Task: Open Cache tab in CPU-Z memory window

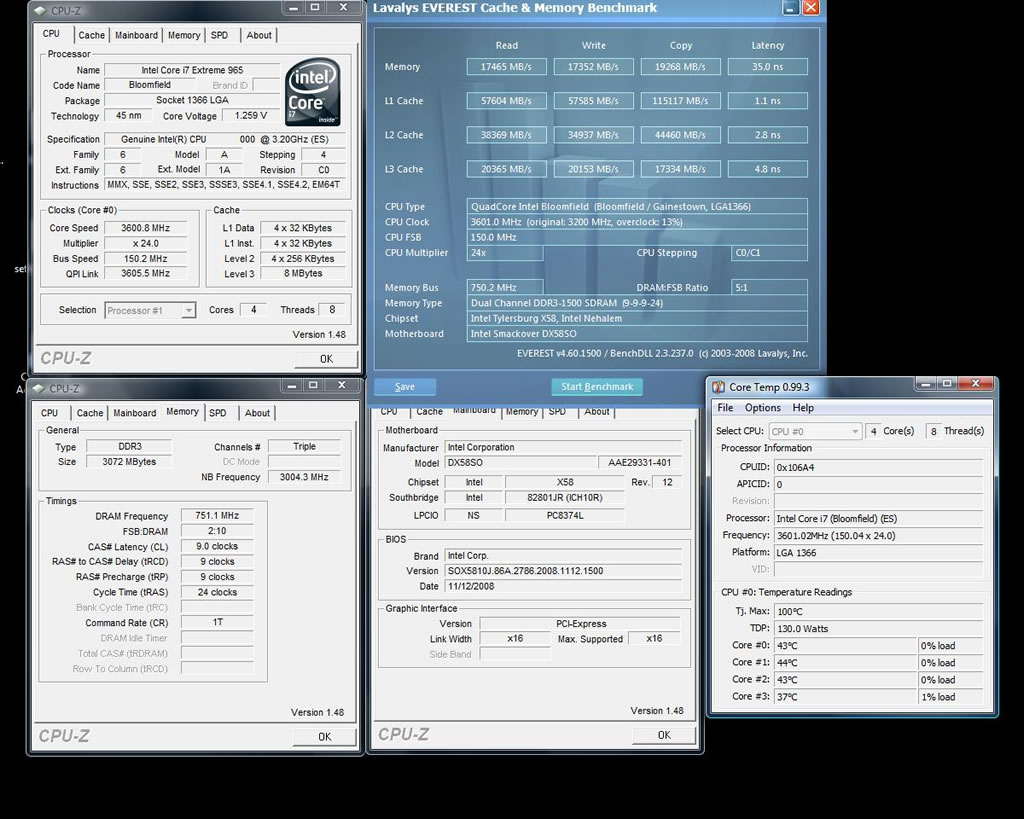Action: (x=89, y=413)
